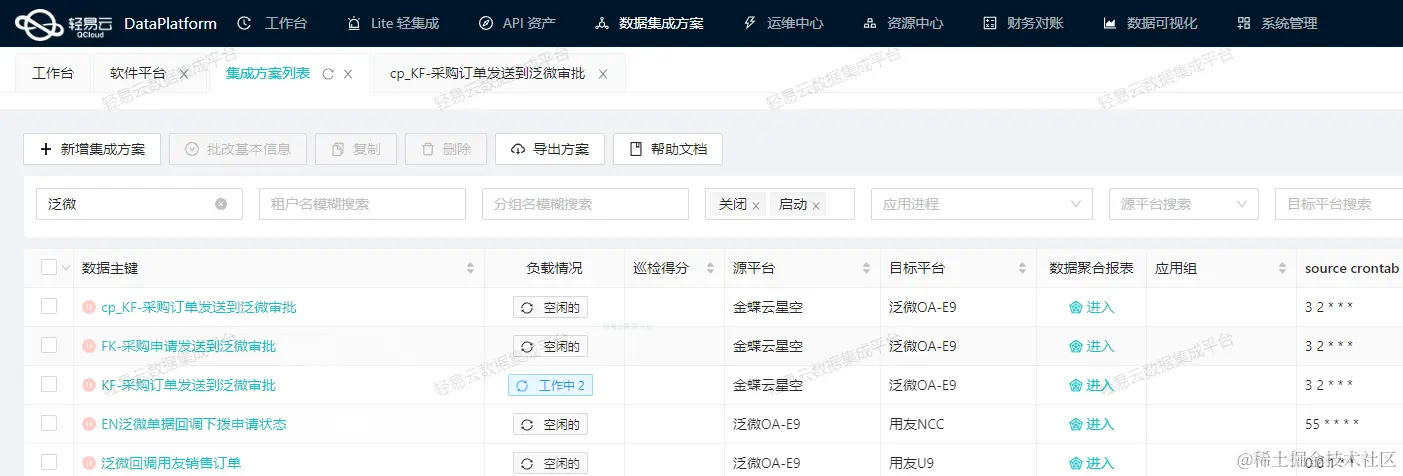The image size is (1403, 476).
Task: Switch to cp_KF-采购订单发送到泛微审批 tab
Action: (487, 73)
